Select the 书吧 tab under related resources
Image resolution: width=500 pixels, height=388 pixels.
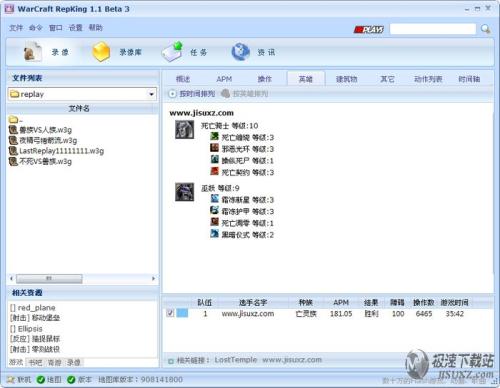35,362
